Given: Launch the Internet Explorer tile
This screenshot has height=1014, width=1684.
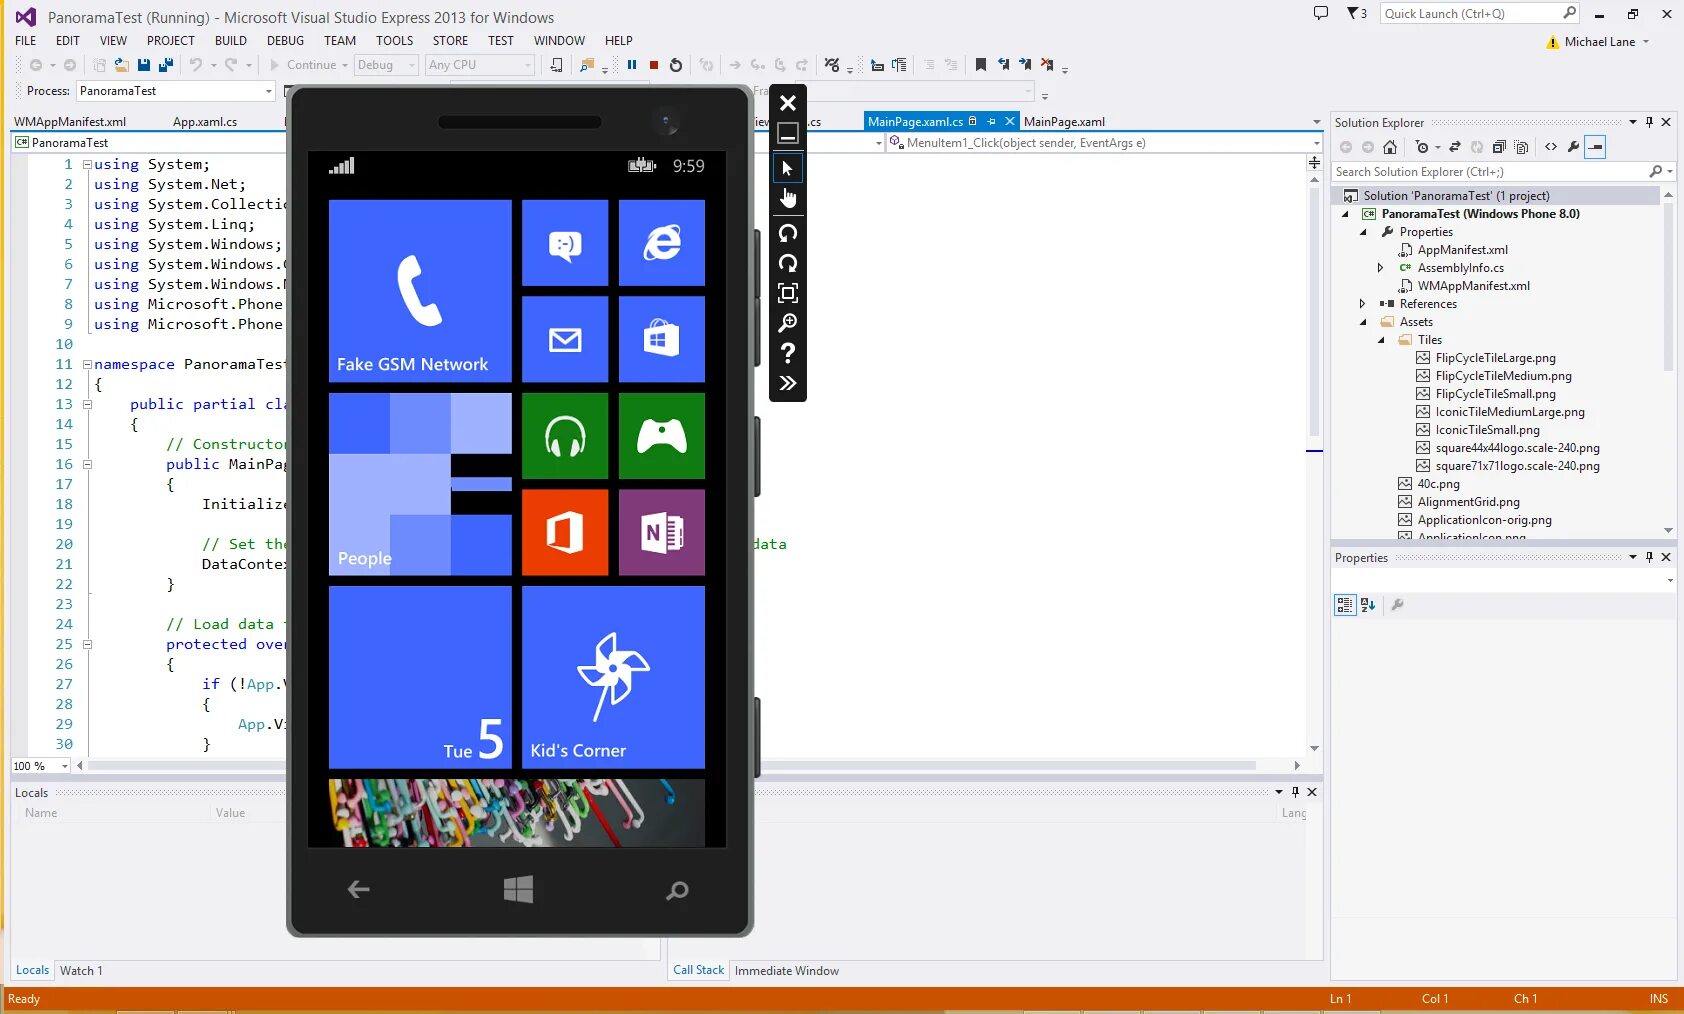Looking at the screenshot, I should 662,243.
